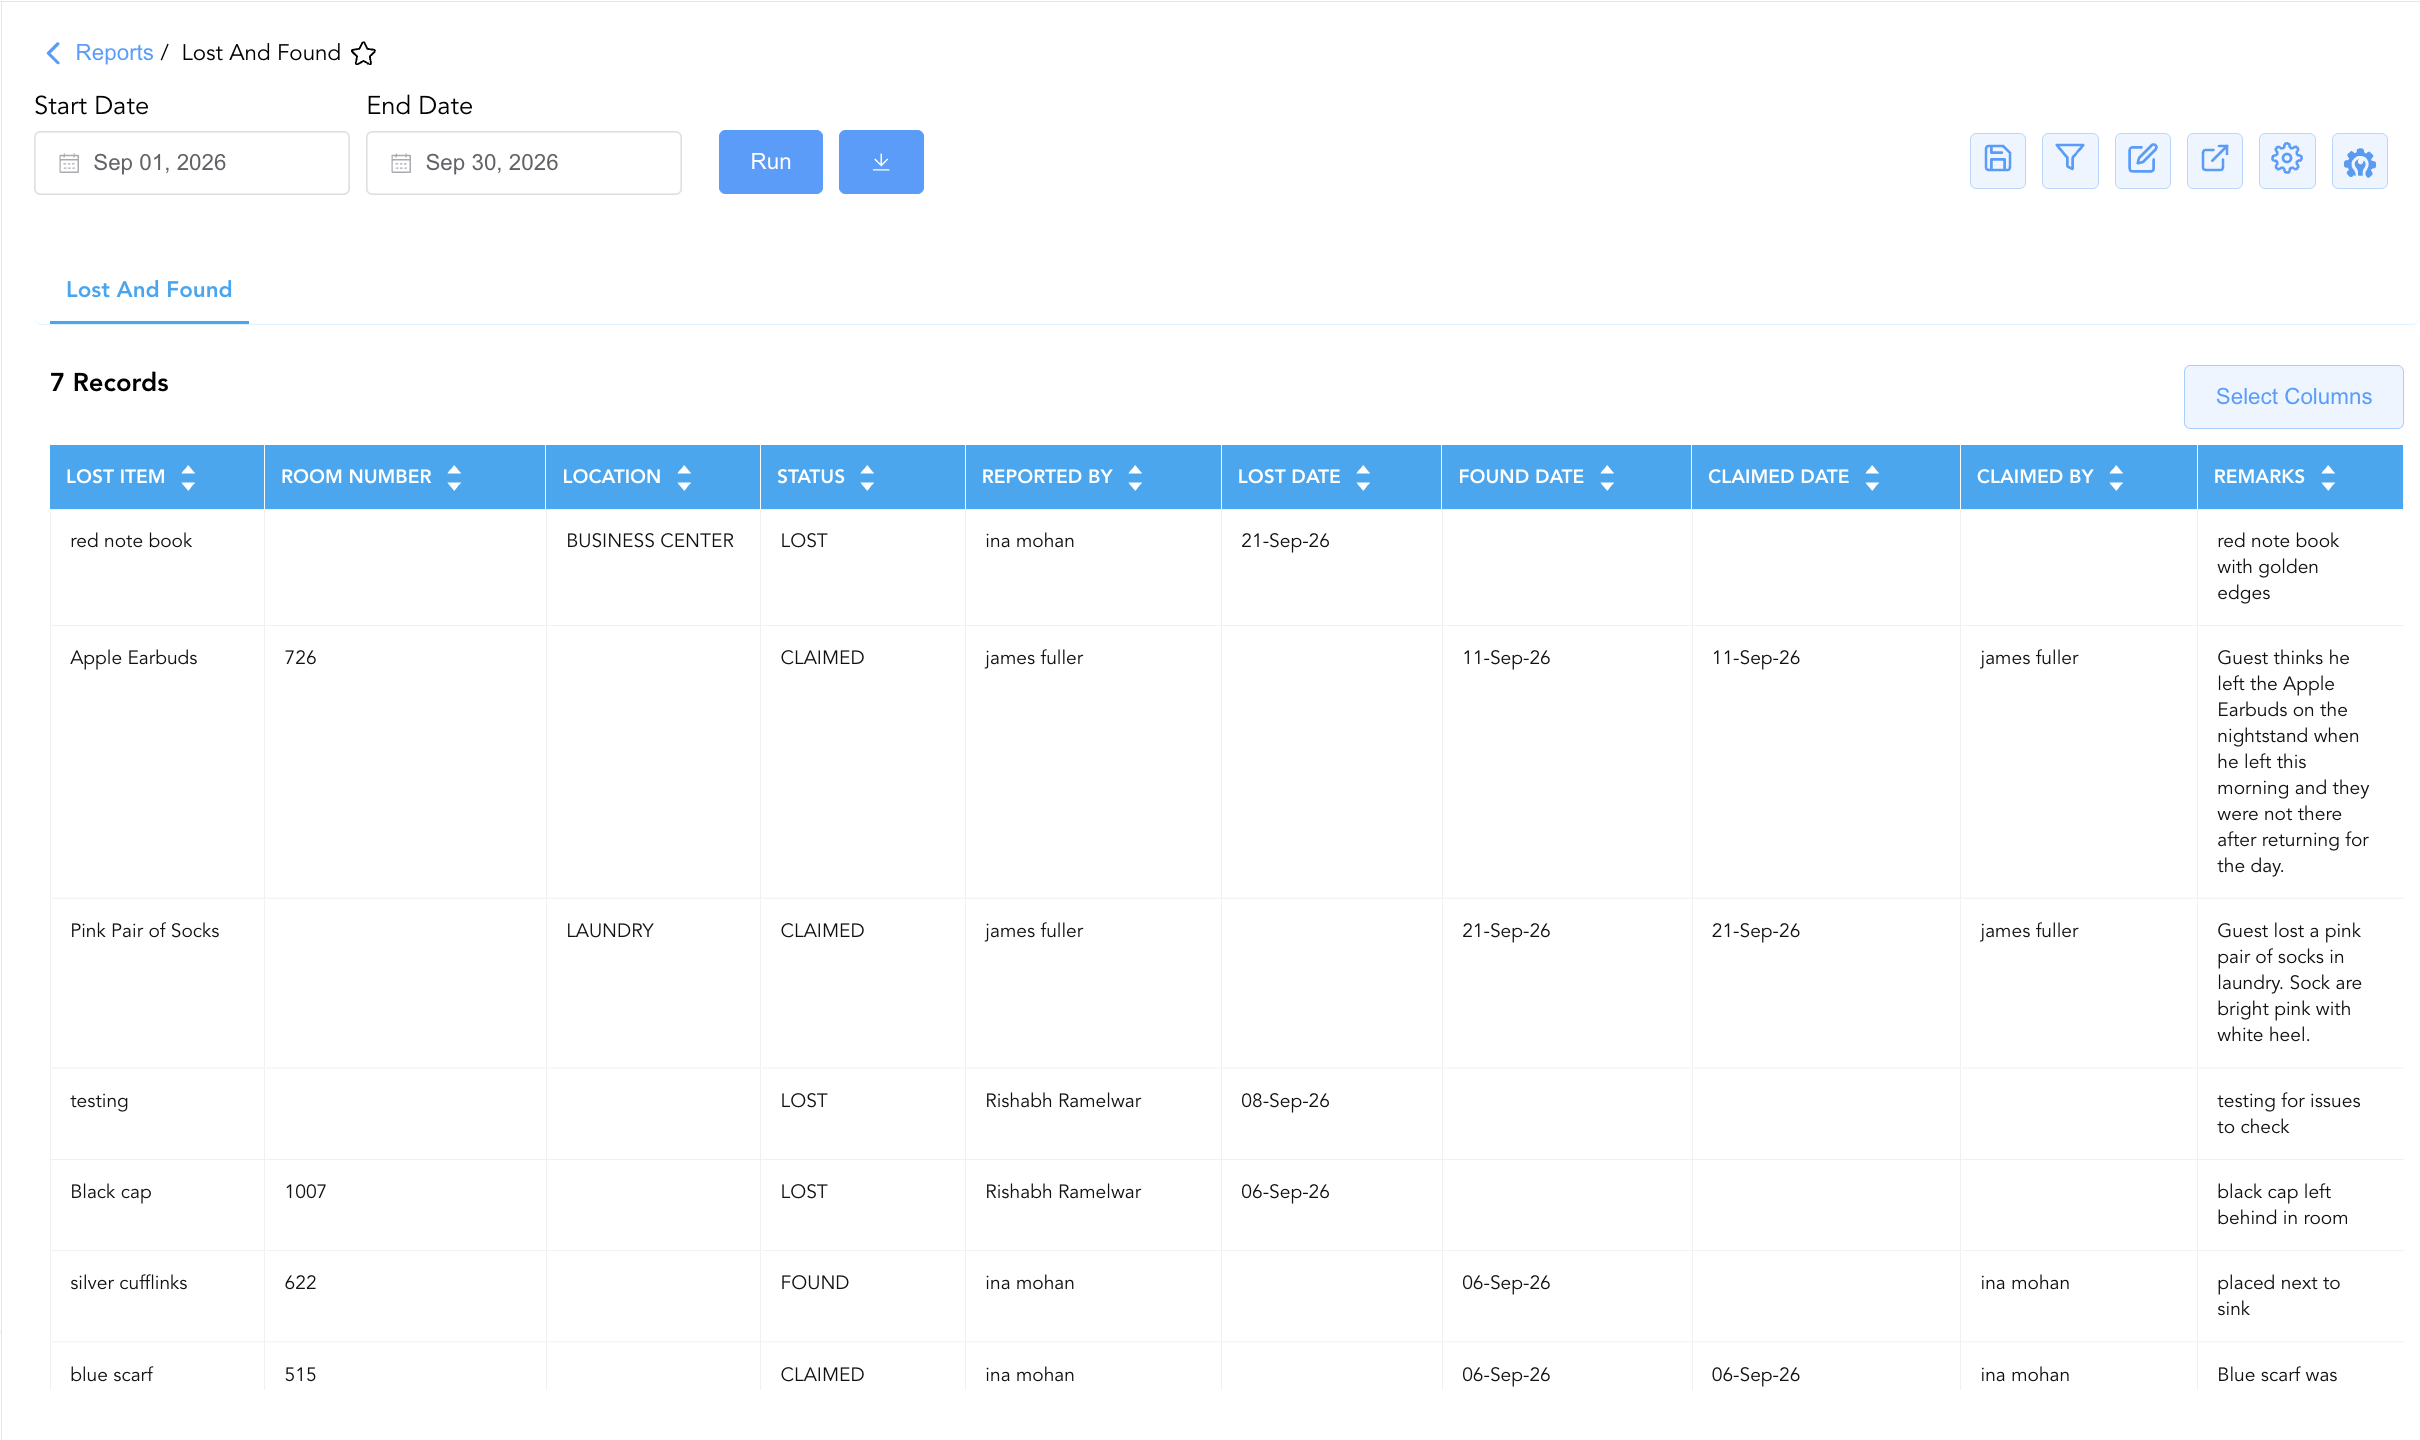Click the download arrow button
The image size is (2420, 1440).
coord(881,162)
